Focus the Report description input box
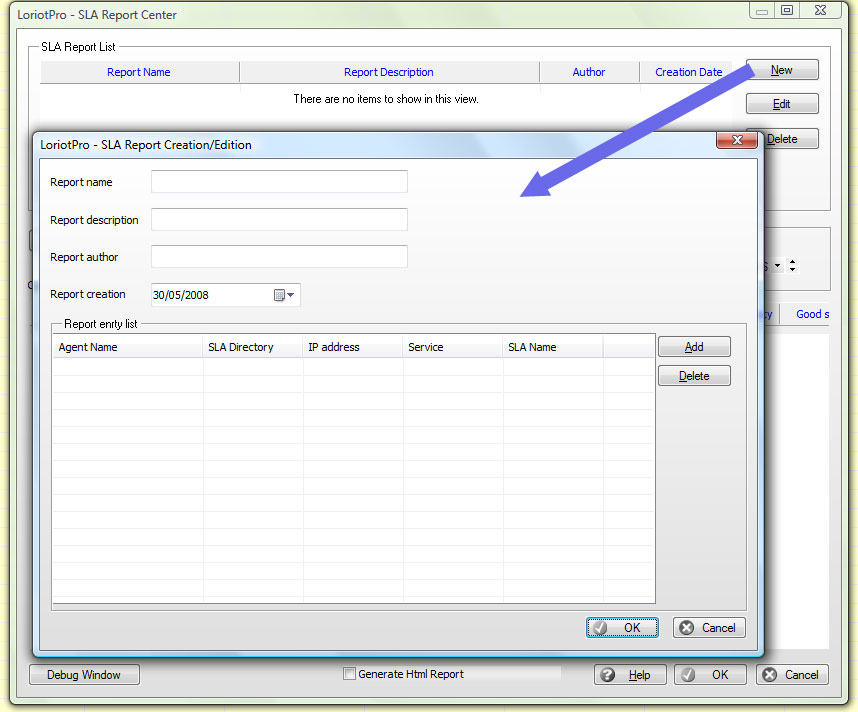This screenshot has height=712, width=858. (x=279, y=220)
